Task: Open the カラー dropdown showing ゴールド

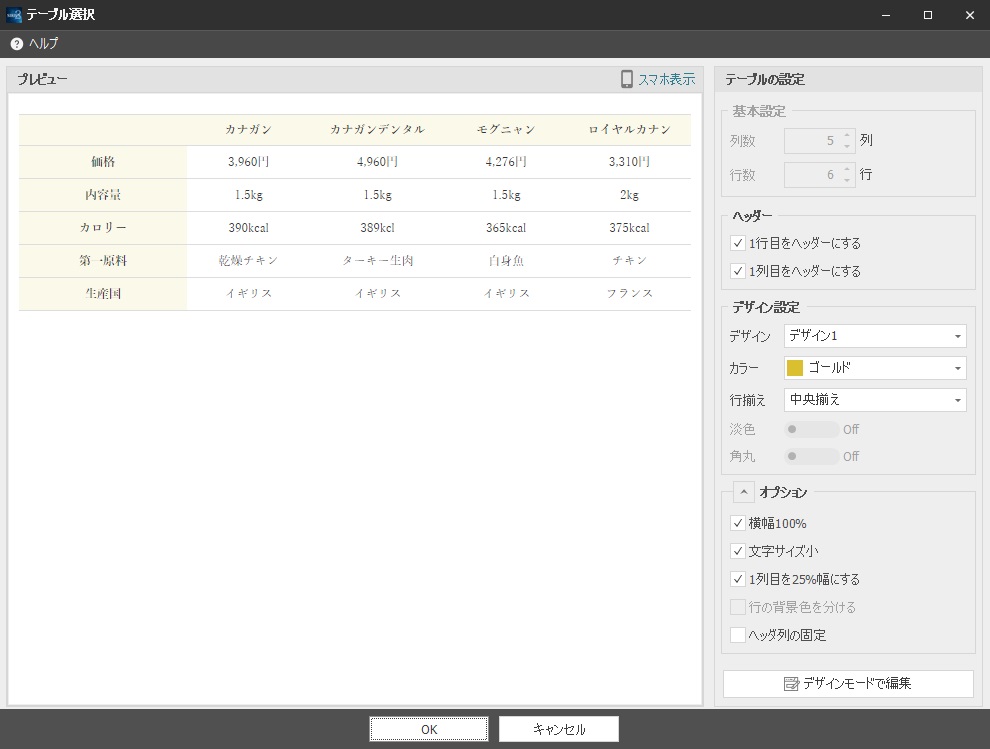Action: (x=875, y=368)
